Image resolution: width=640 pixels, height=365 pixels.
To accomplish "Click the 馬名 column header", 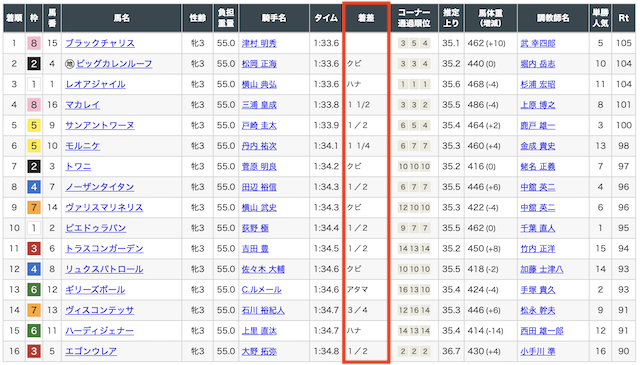I will pos(122,18).
